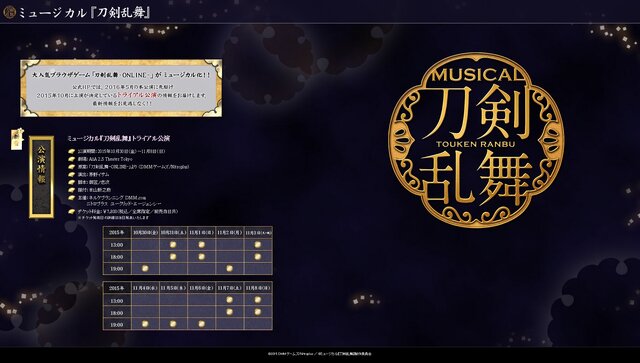Select the 11月3日 13:00 performance marker

pos(258,245)
